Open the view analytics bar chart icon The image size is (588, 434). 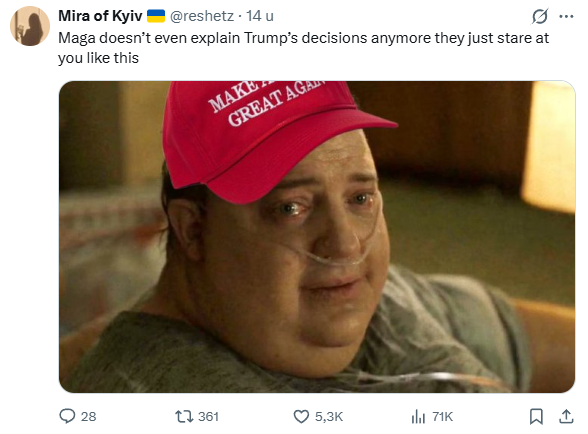tap(418, 416)
